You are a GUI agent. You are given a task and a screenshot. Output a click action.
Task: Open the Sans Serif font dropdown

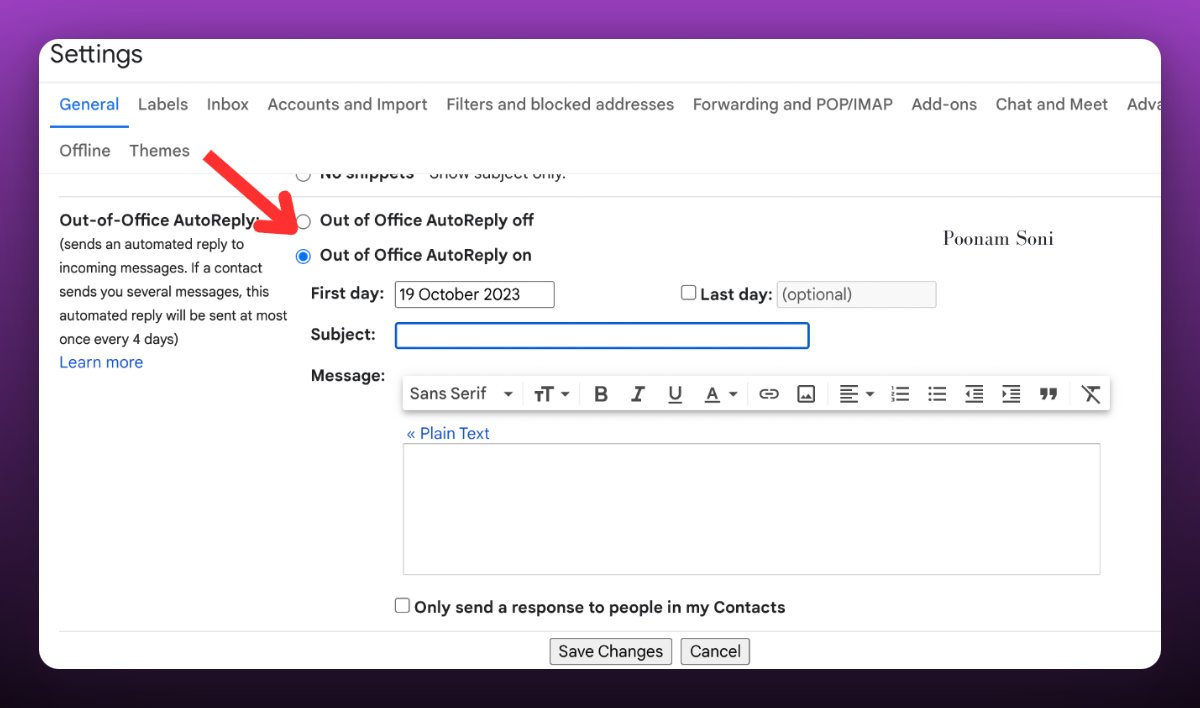(461, 394)
